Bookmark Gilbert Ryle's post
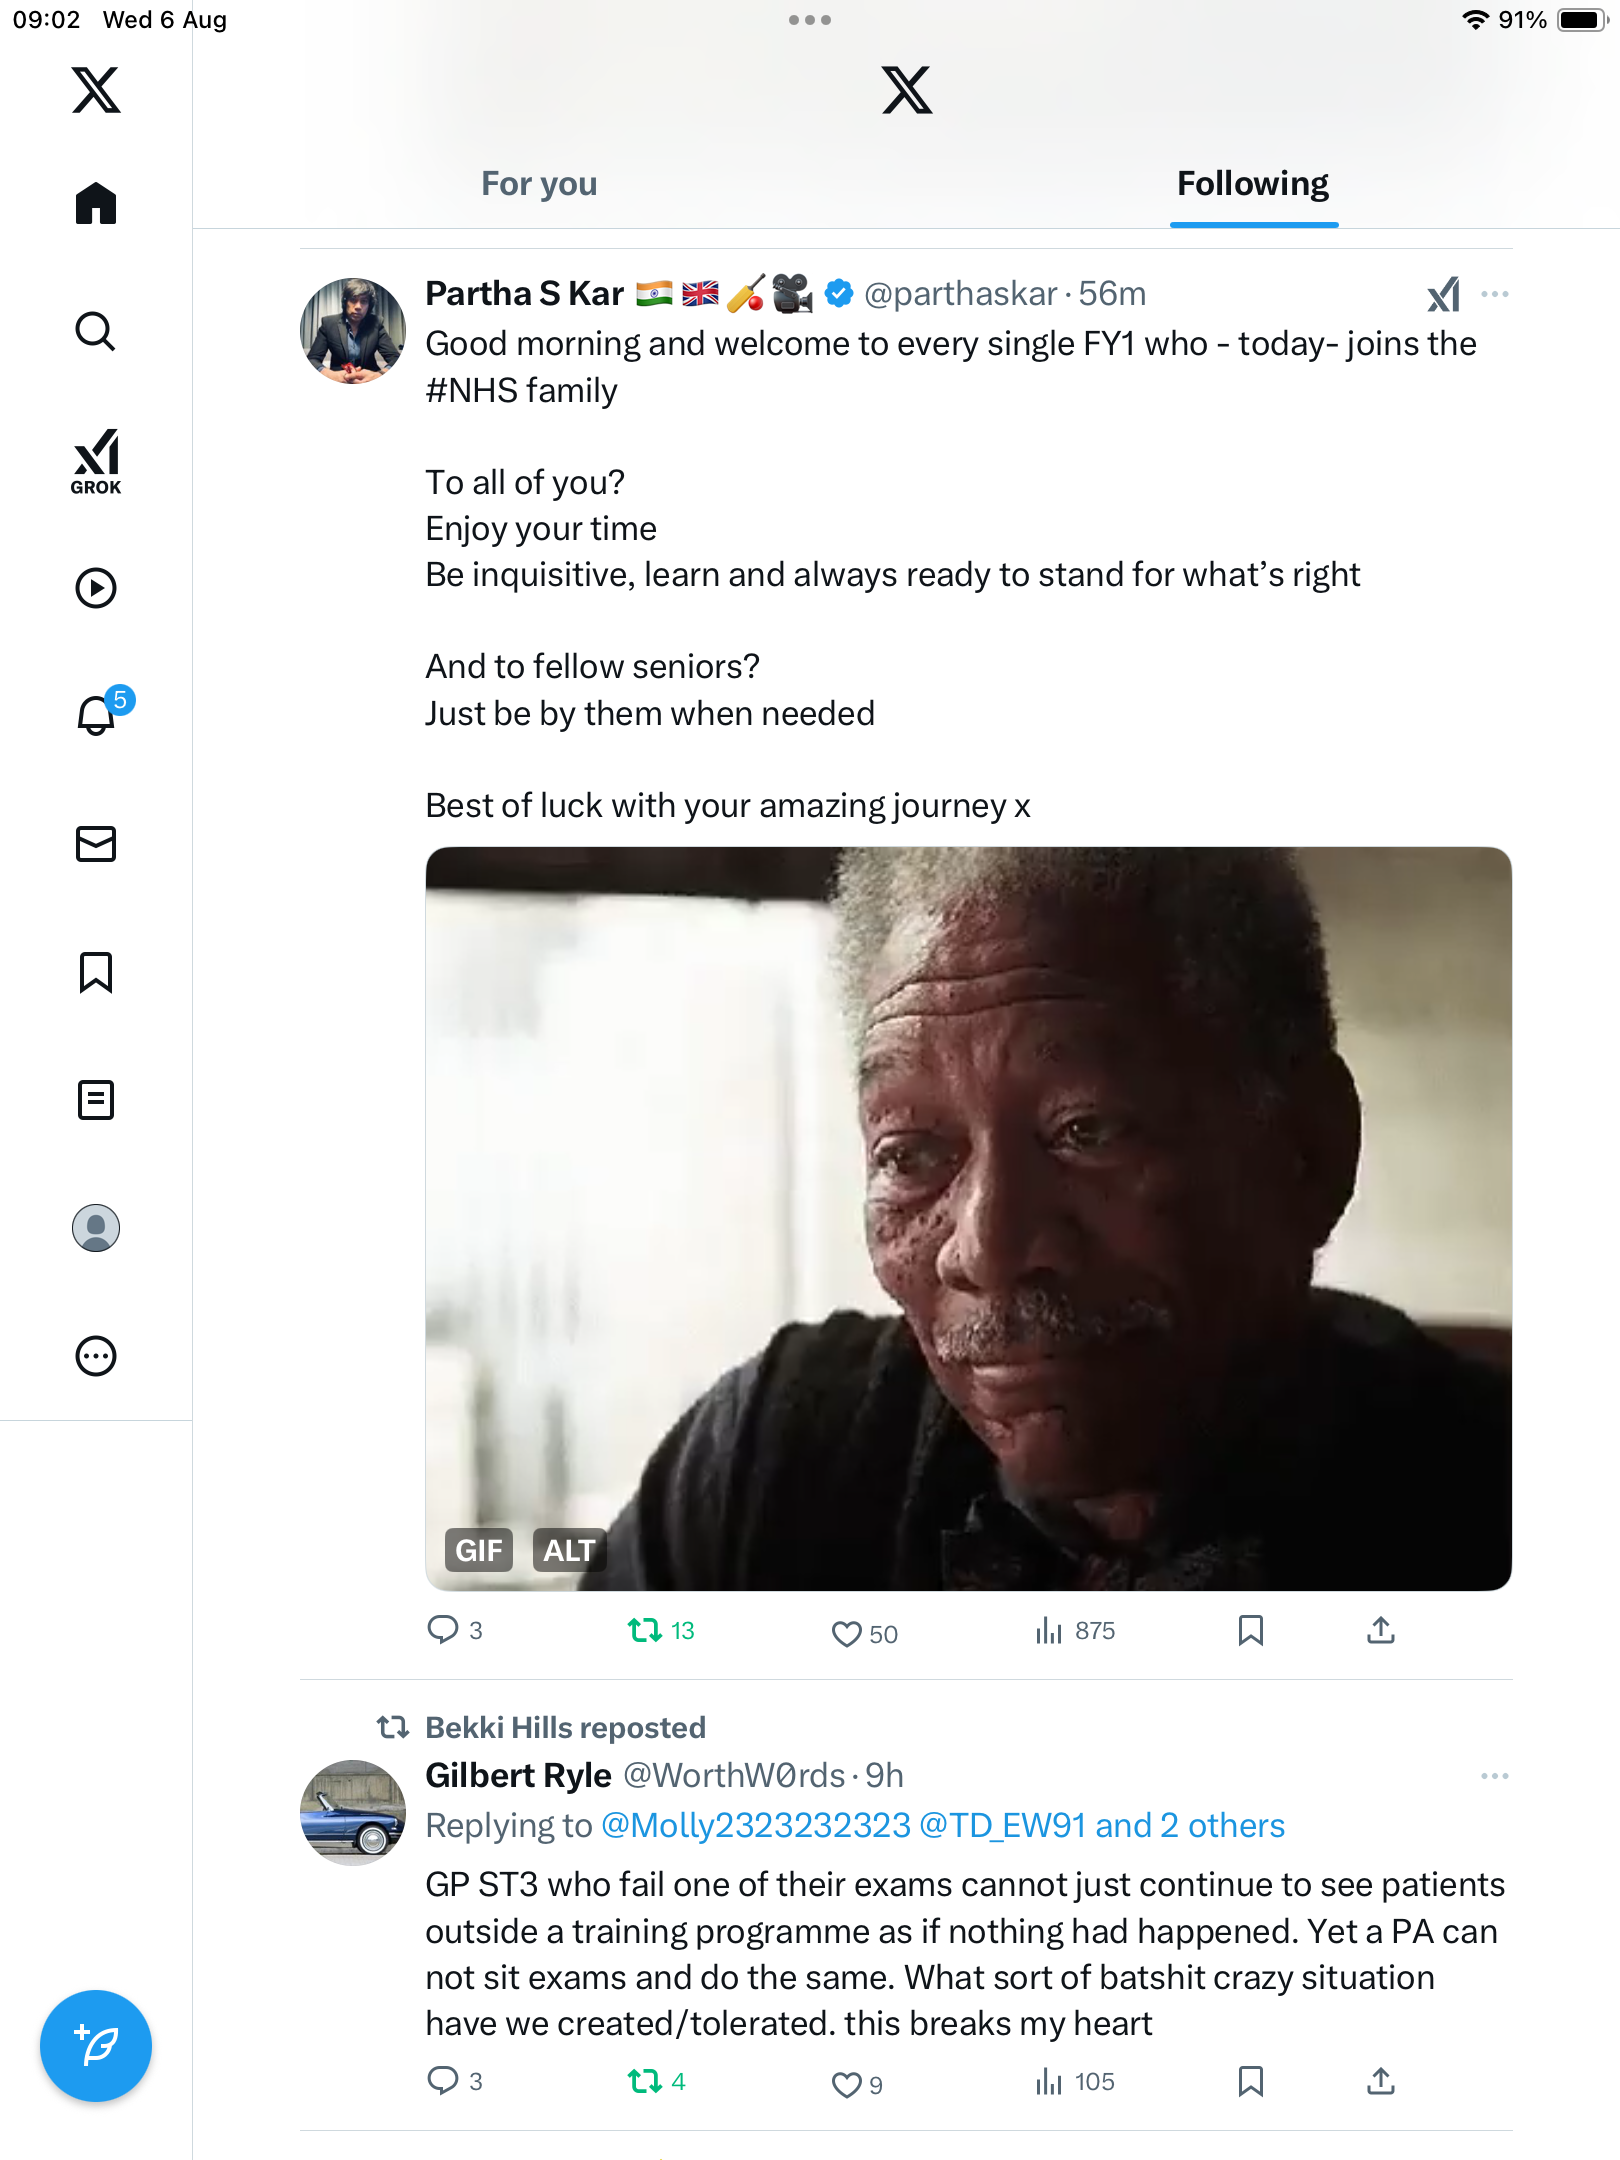 [x=1250, y=2081]
